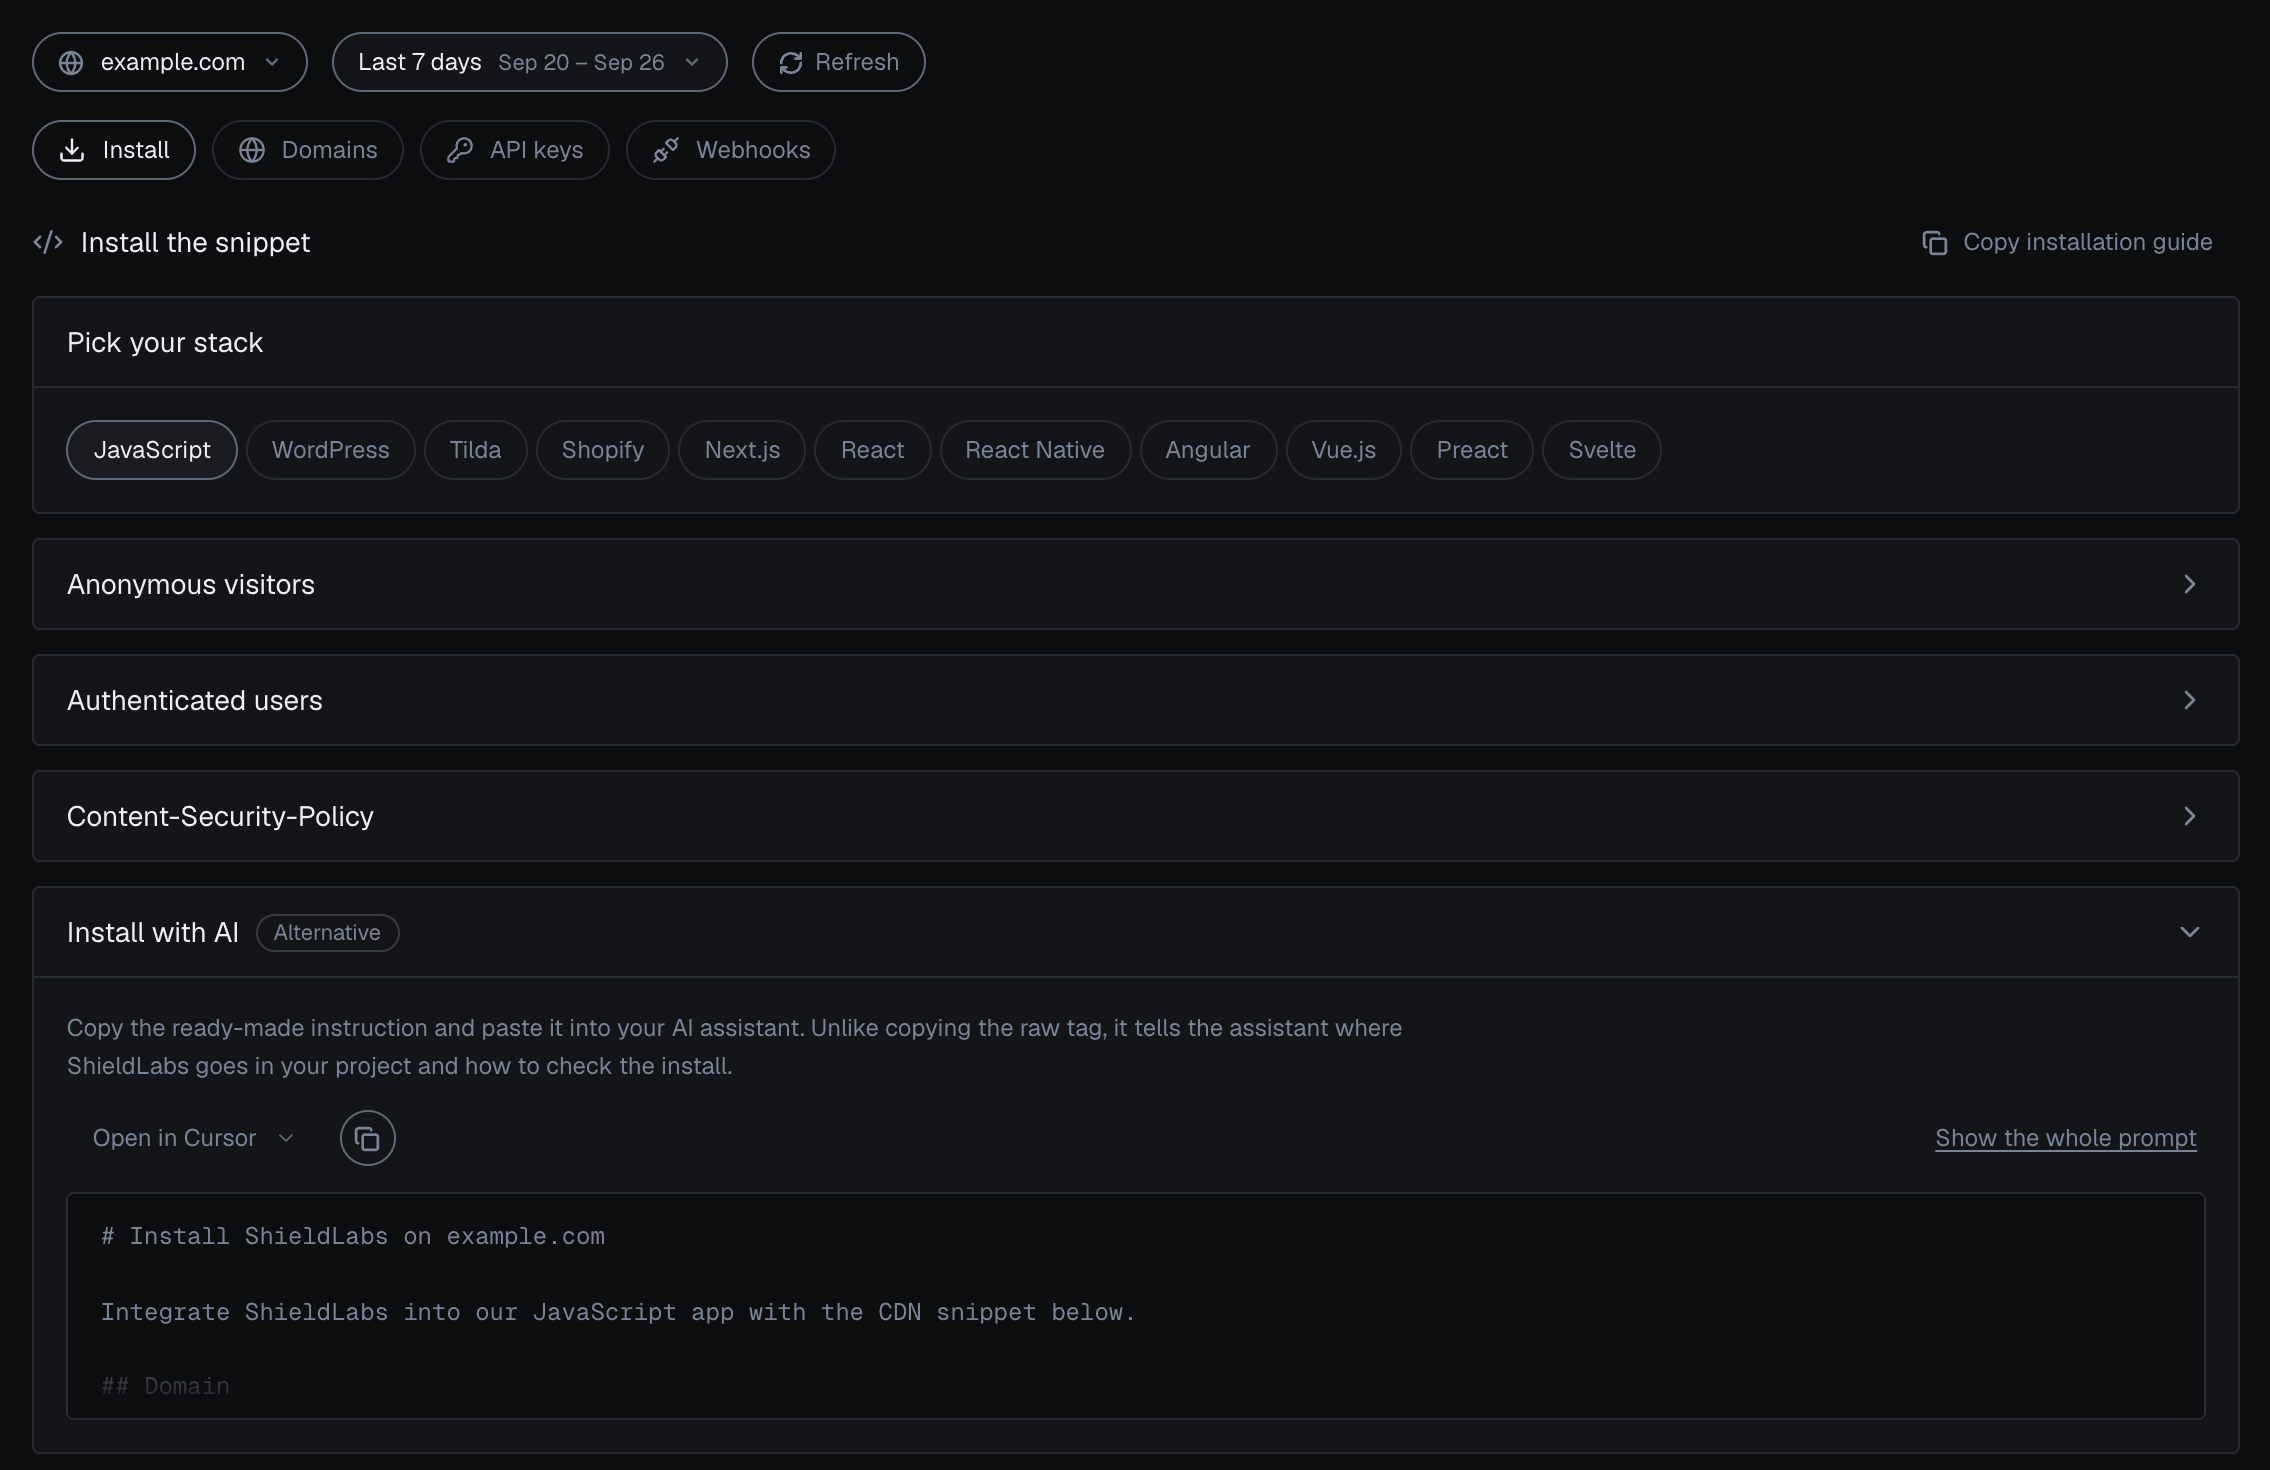Click the down chevron on Install with AI
Image resolution: width=2270 pixels, height=1470 pixels.
point(2190,932)
